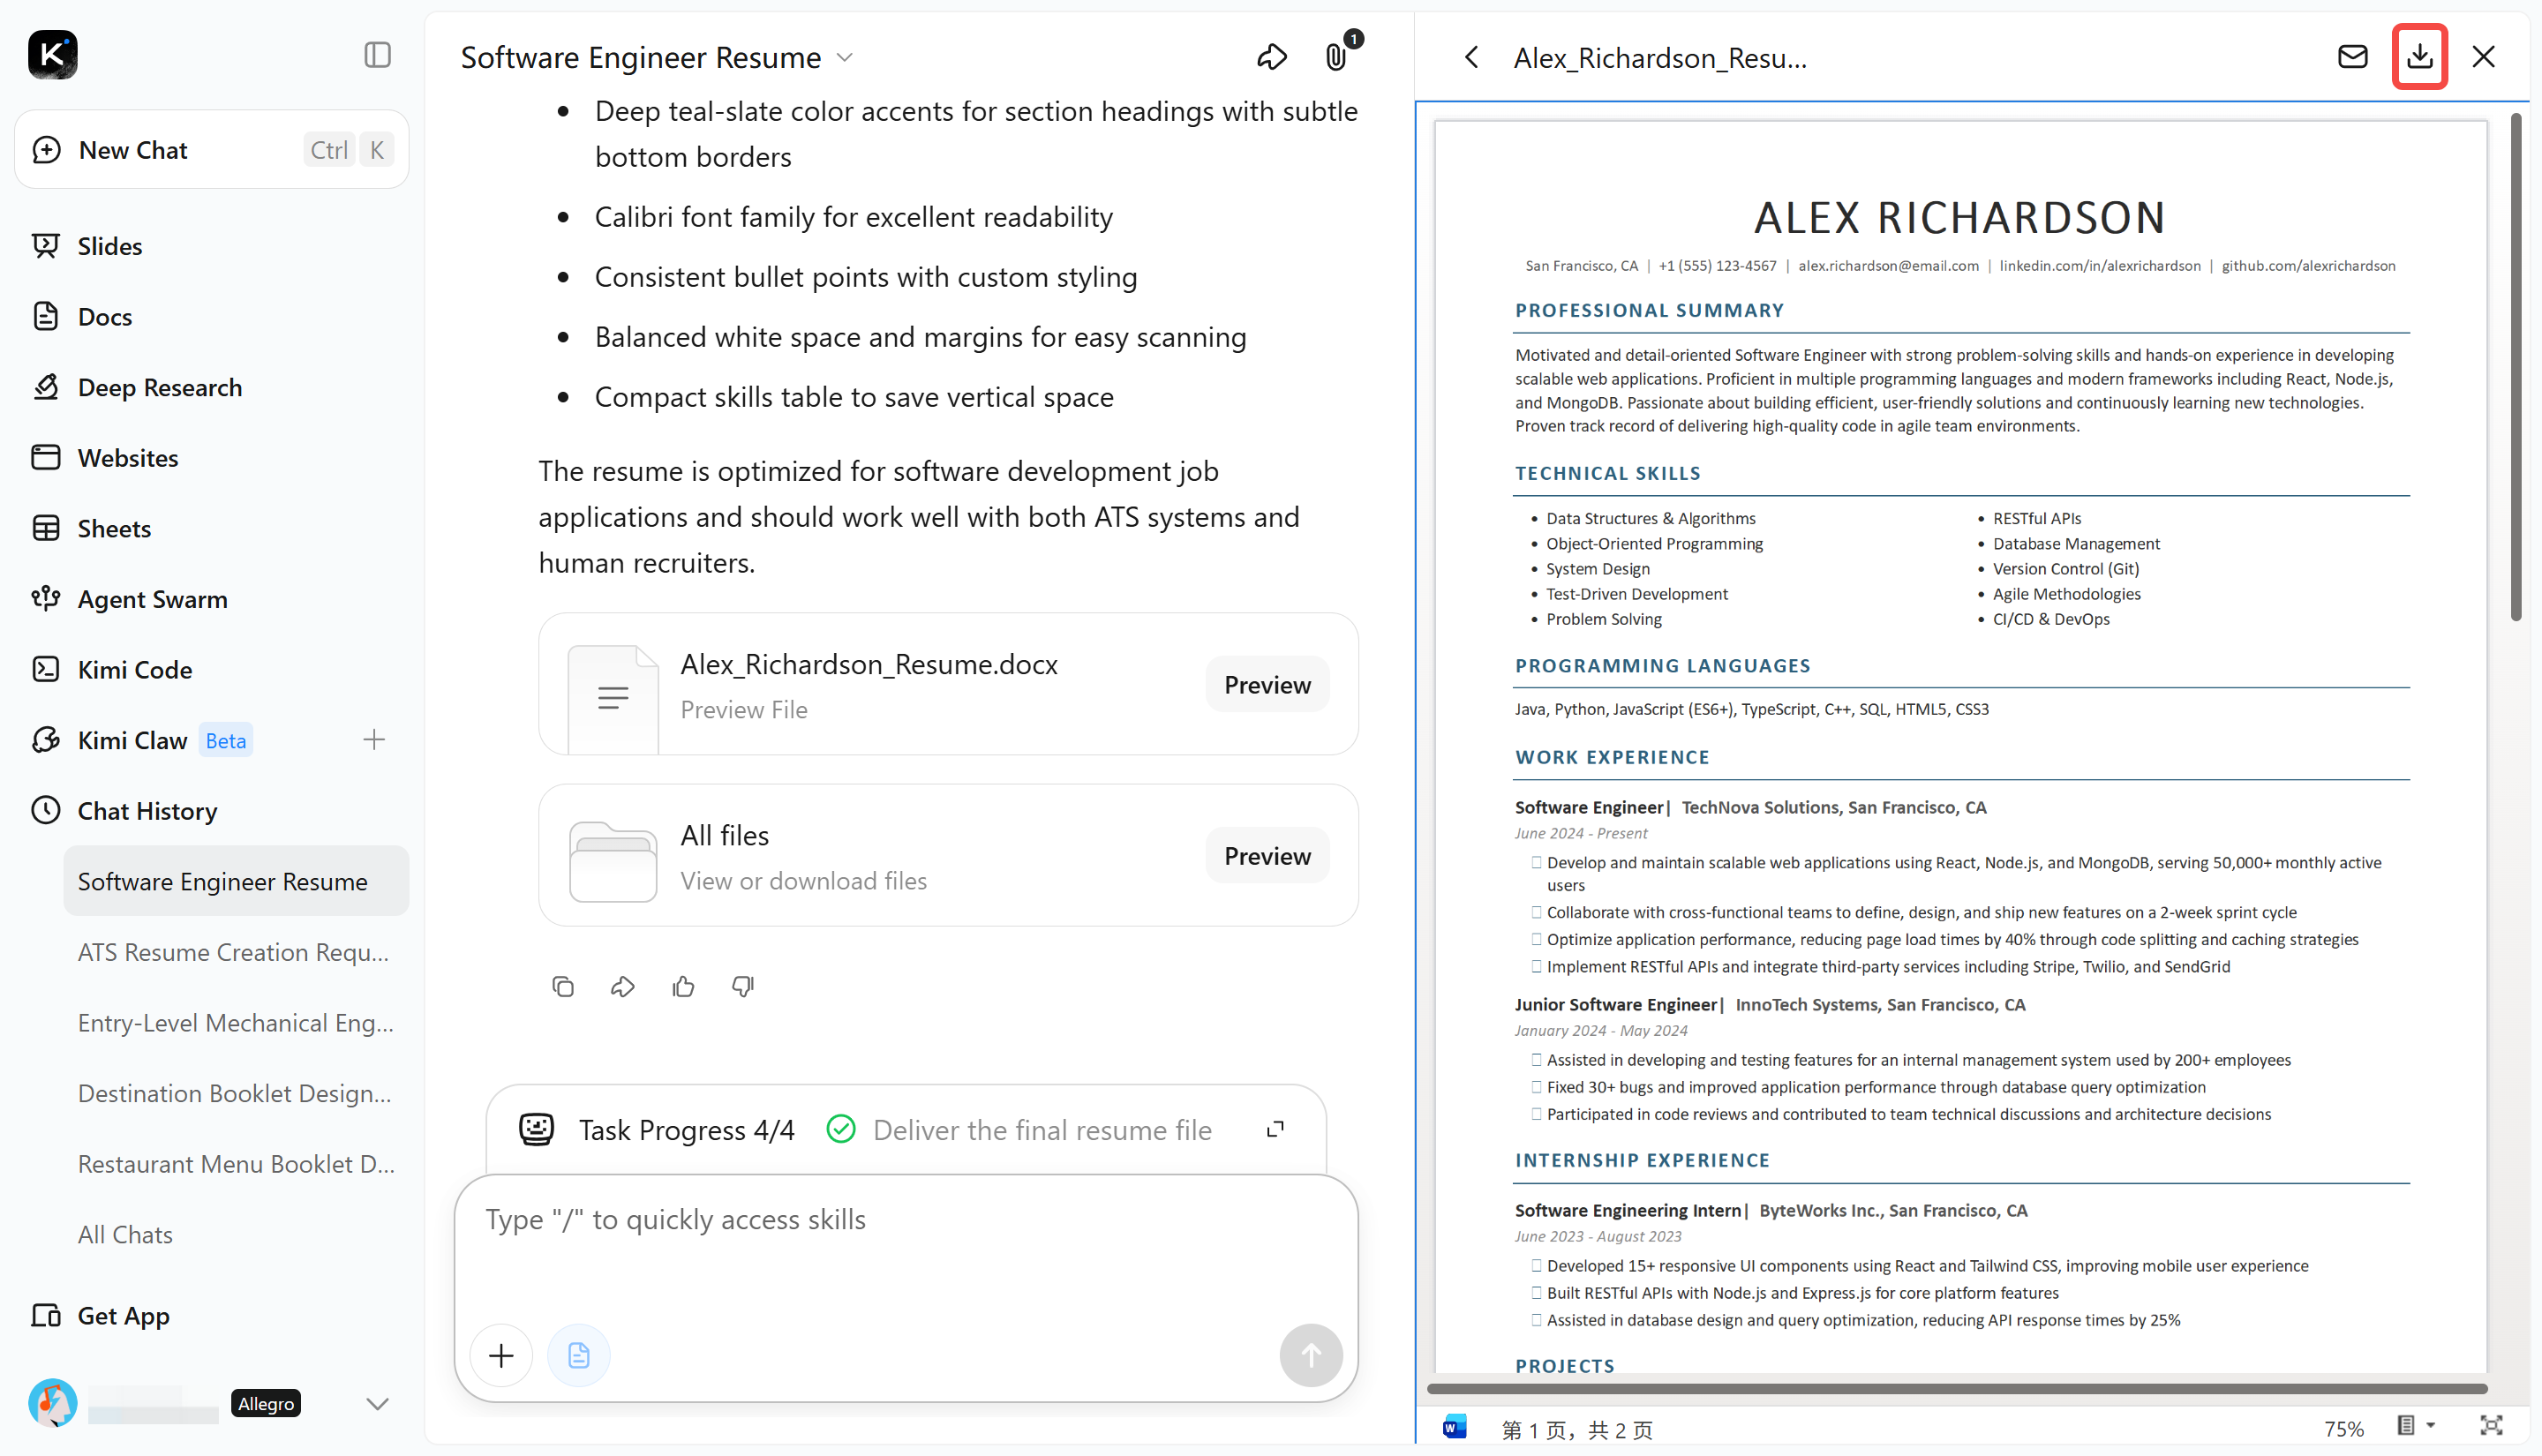
Task: Click the horizontal scrollbar under the document
Action: pos(1956,1389)
